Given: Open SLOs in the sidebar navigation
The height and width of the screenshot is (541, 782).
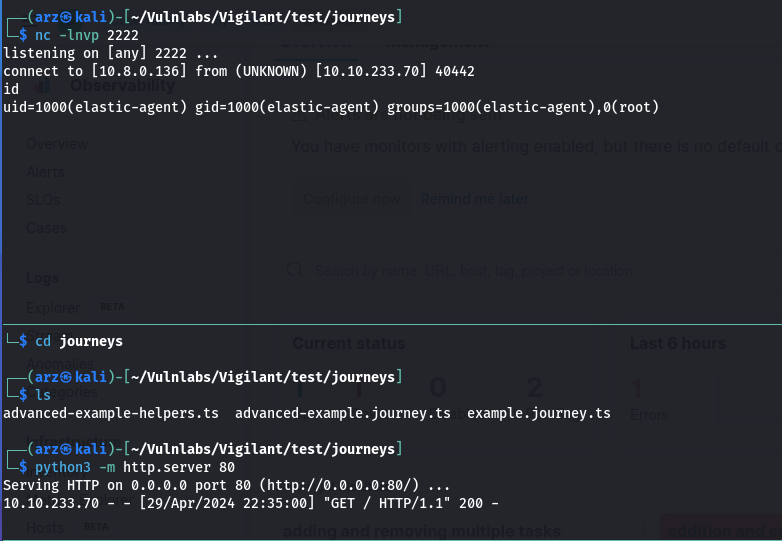Looking at the screenshot, I should 43,200.
